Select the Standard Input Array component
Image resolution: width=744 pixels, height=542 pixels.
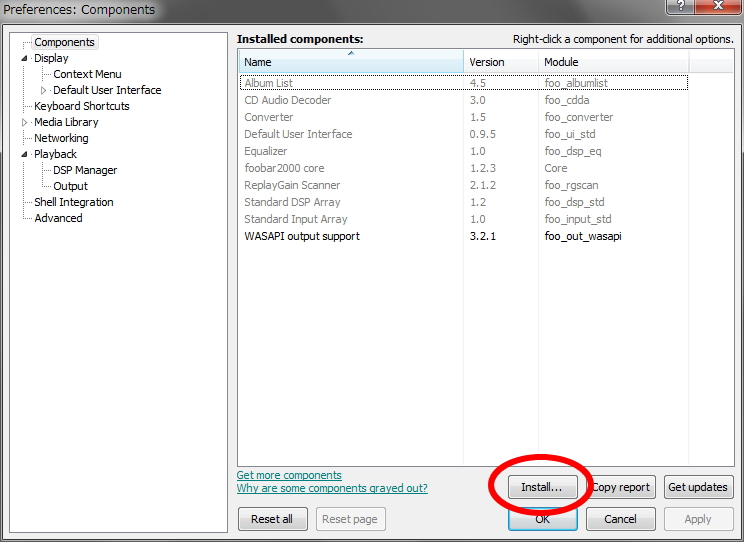pyautogui.click(x=464, y=219)
